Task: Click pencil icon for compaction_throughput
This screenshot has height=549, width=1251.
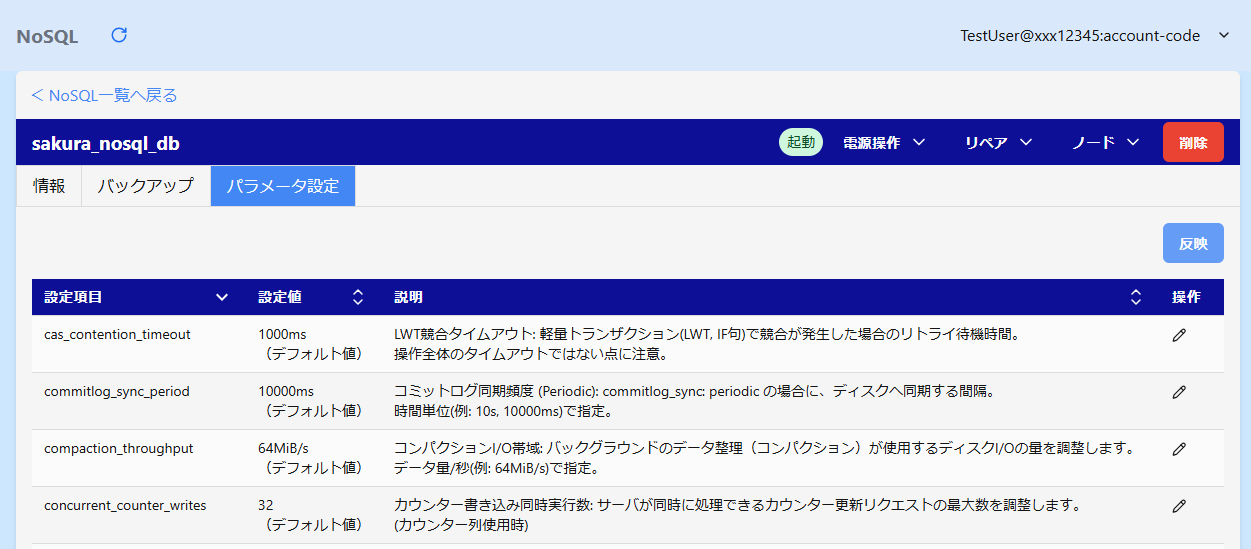Action: (x=1179, y=449)
